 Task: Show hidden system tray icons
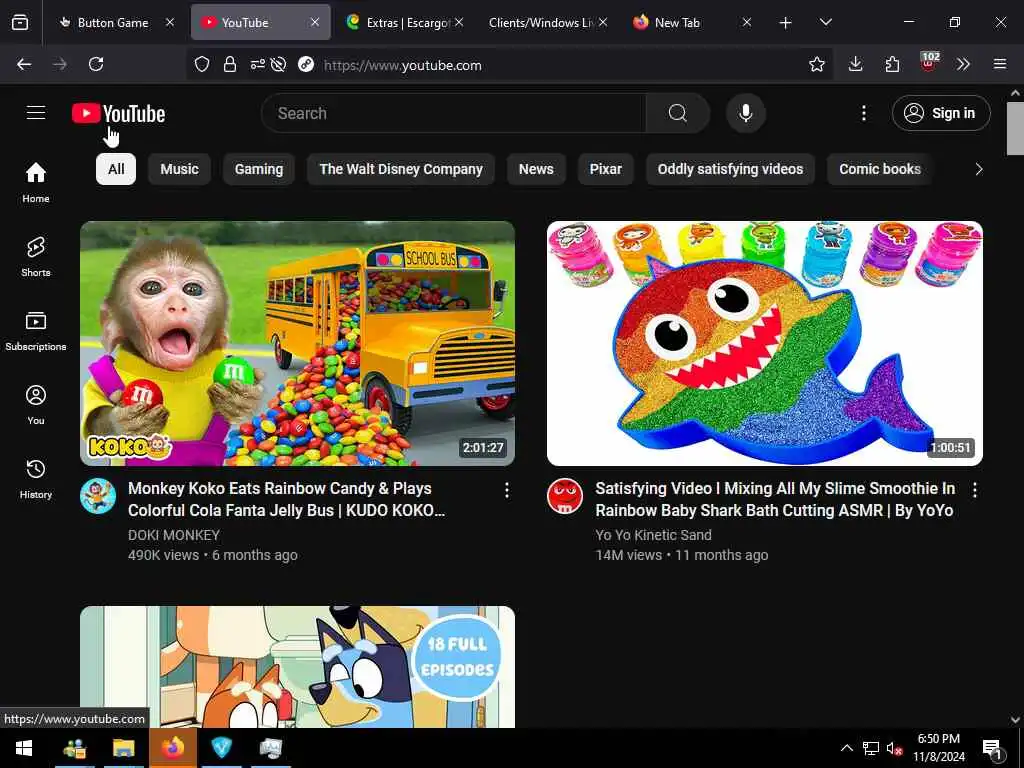(846, 748)
